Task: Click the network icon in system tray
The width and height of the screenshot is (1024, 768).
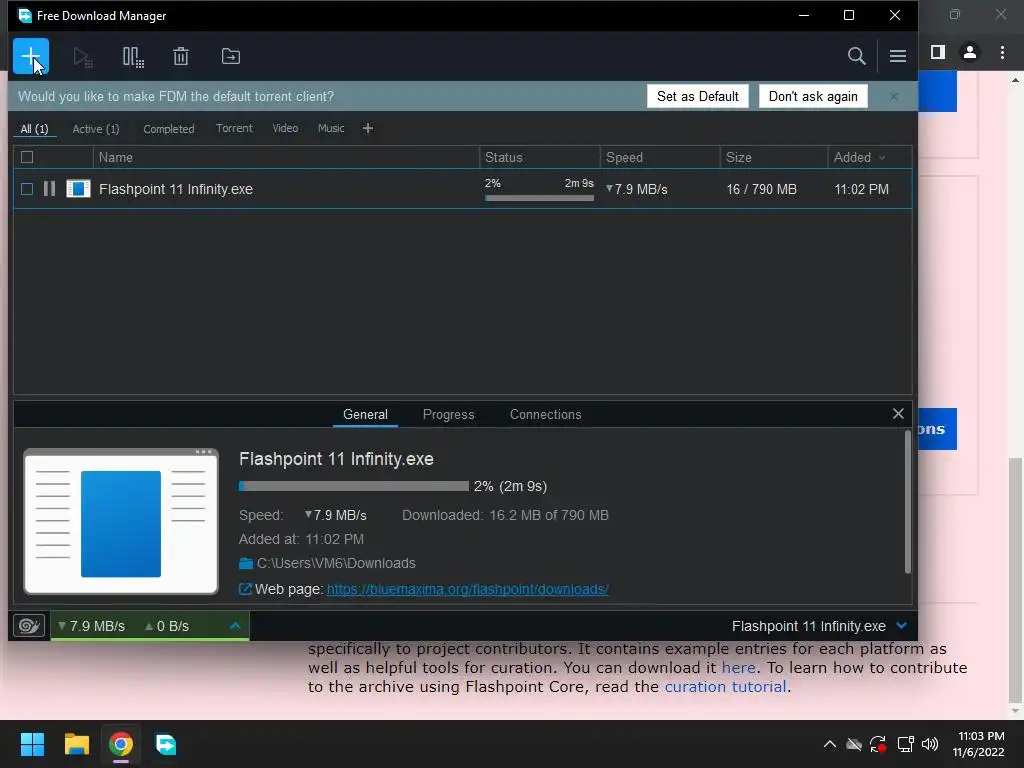Action: click(905, 744)
